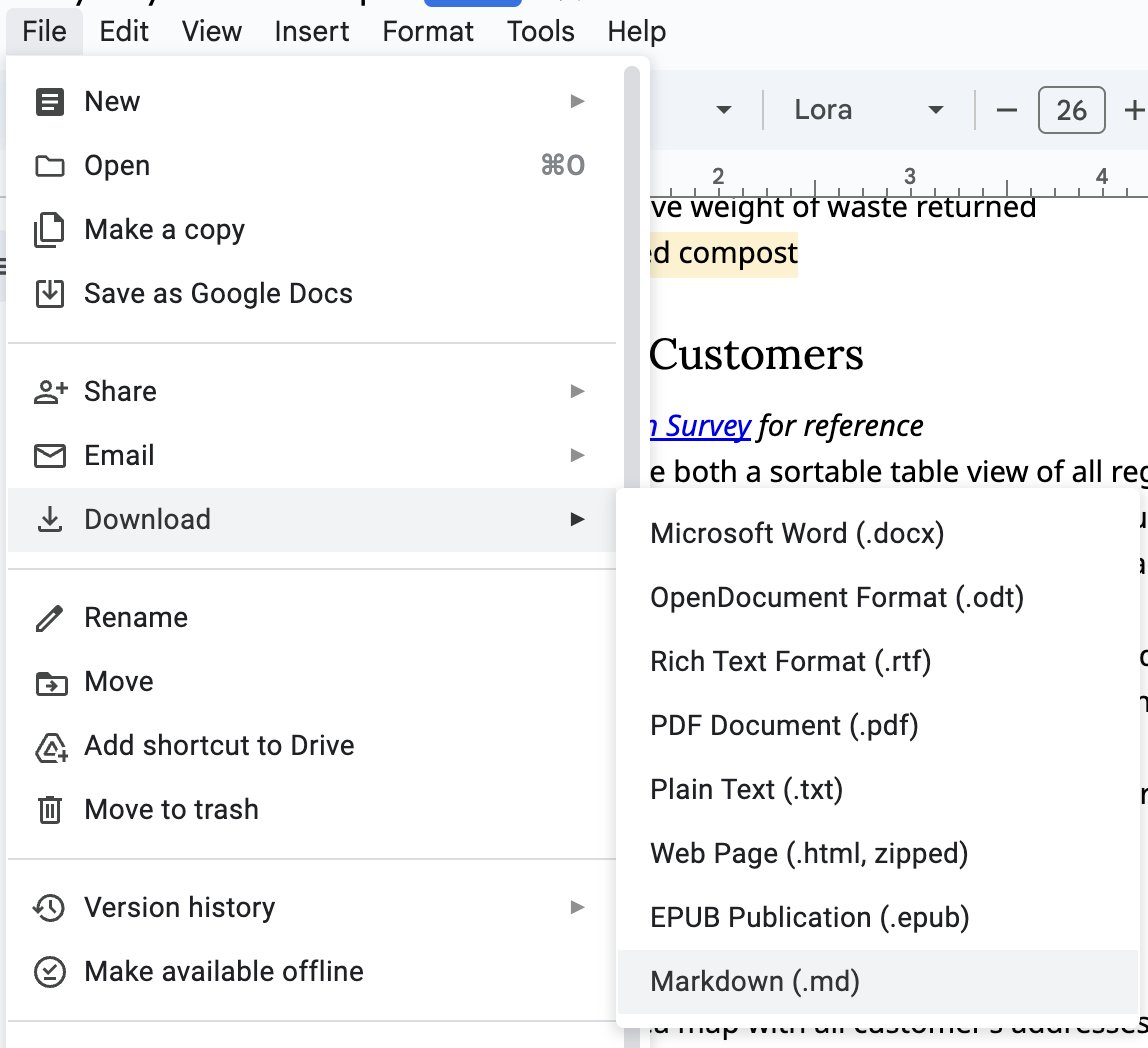
Task: Open the Lora font dropdown
Action: [868, 111]
